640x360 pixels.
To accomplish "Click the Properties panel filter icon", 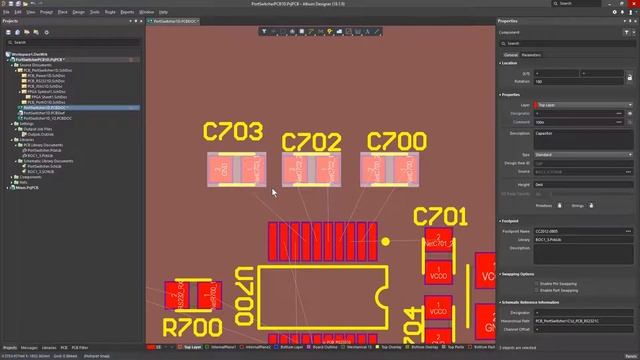I will (x=627, y=32).
